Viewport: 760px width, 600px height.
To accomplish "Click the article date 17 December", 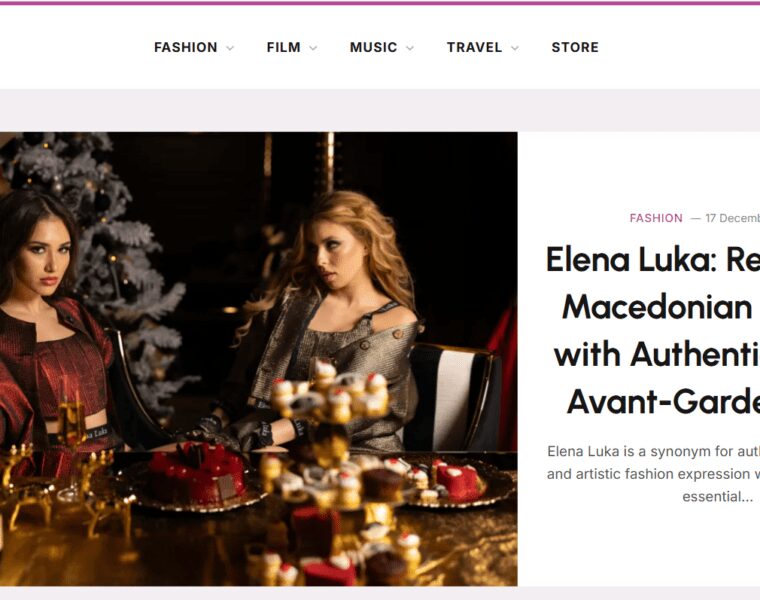I will (732, 218).
